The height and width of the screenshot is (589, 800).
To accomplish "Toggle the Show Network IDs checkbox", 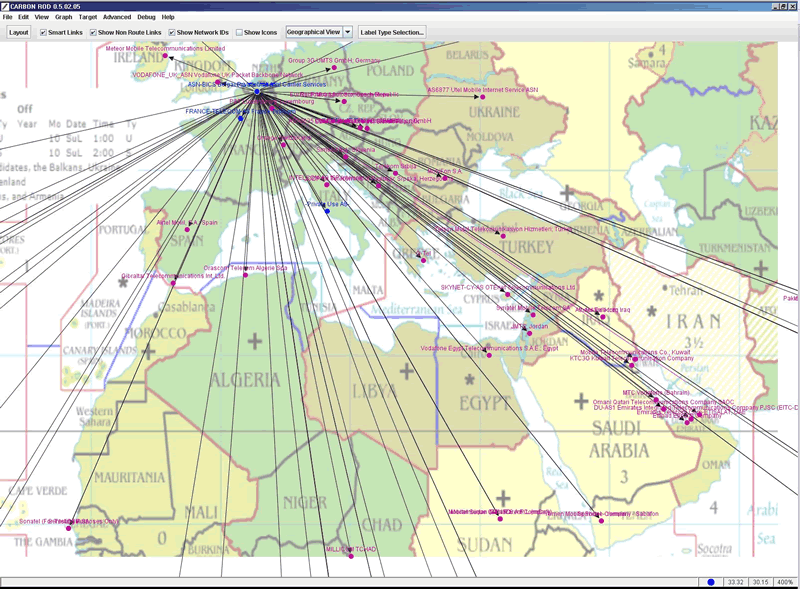I will click(x=172, y=32).
